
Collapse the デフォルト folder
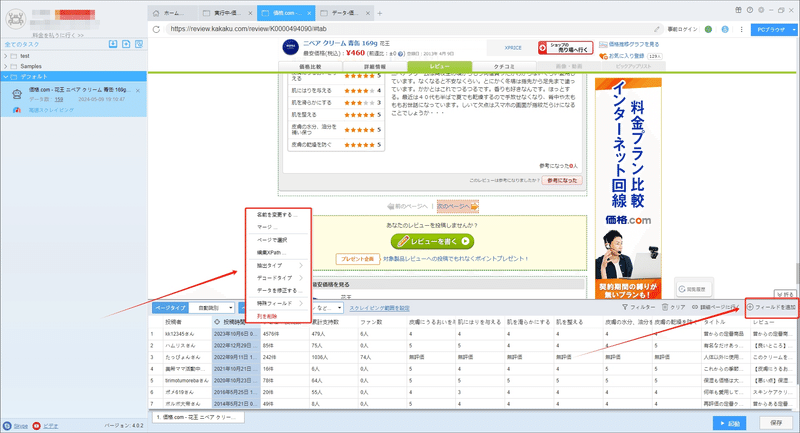6,77
